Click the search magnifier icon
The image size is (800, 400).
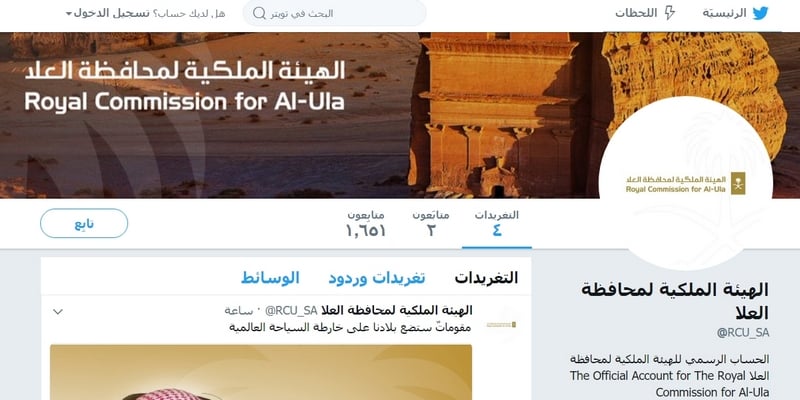point(259,13)
